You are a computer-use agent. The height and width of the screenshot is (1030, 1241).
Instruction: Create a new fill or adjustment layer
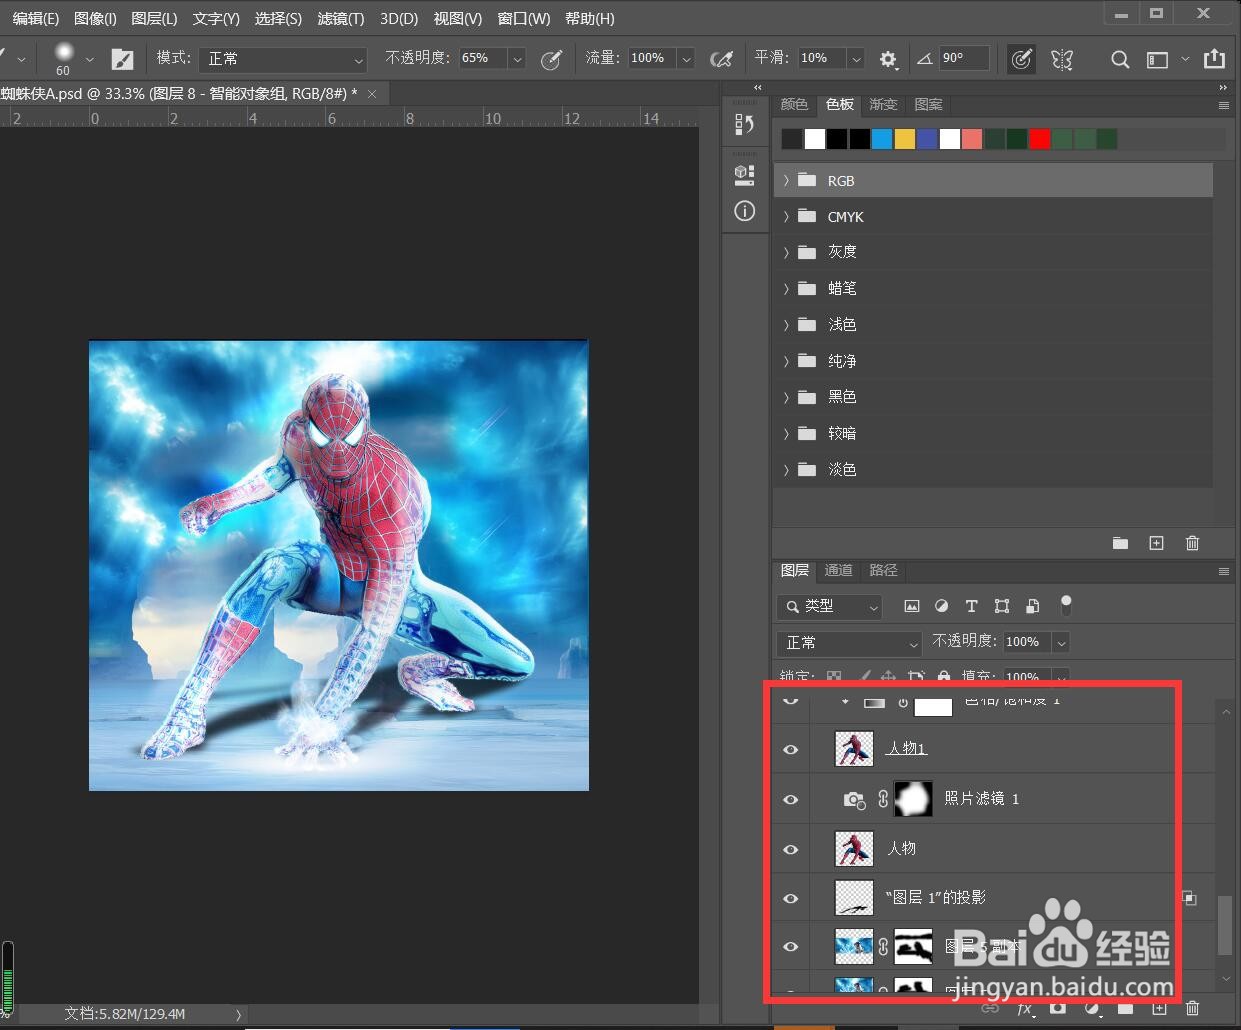(1092, 1009)
